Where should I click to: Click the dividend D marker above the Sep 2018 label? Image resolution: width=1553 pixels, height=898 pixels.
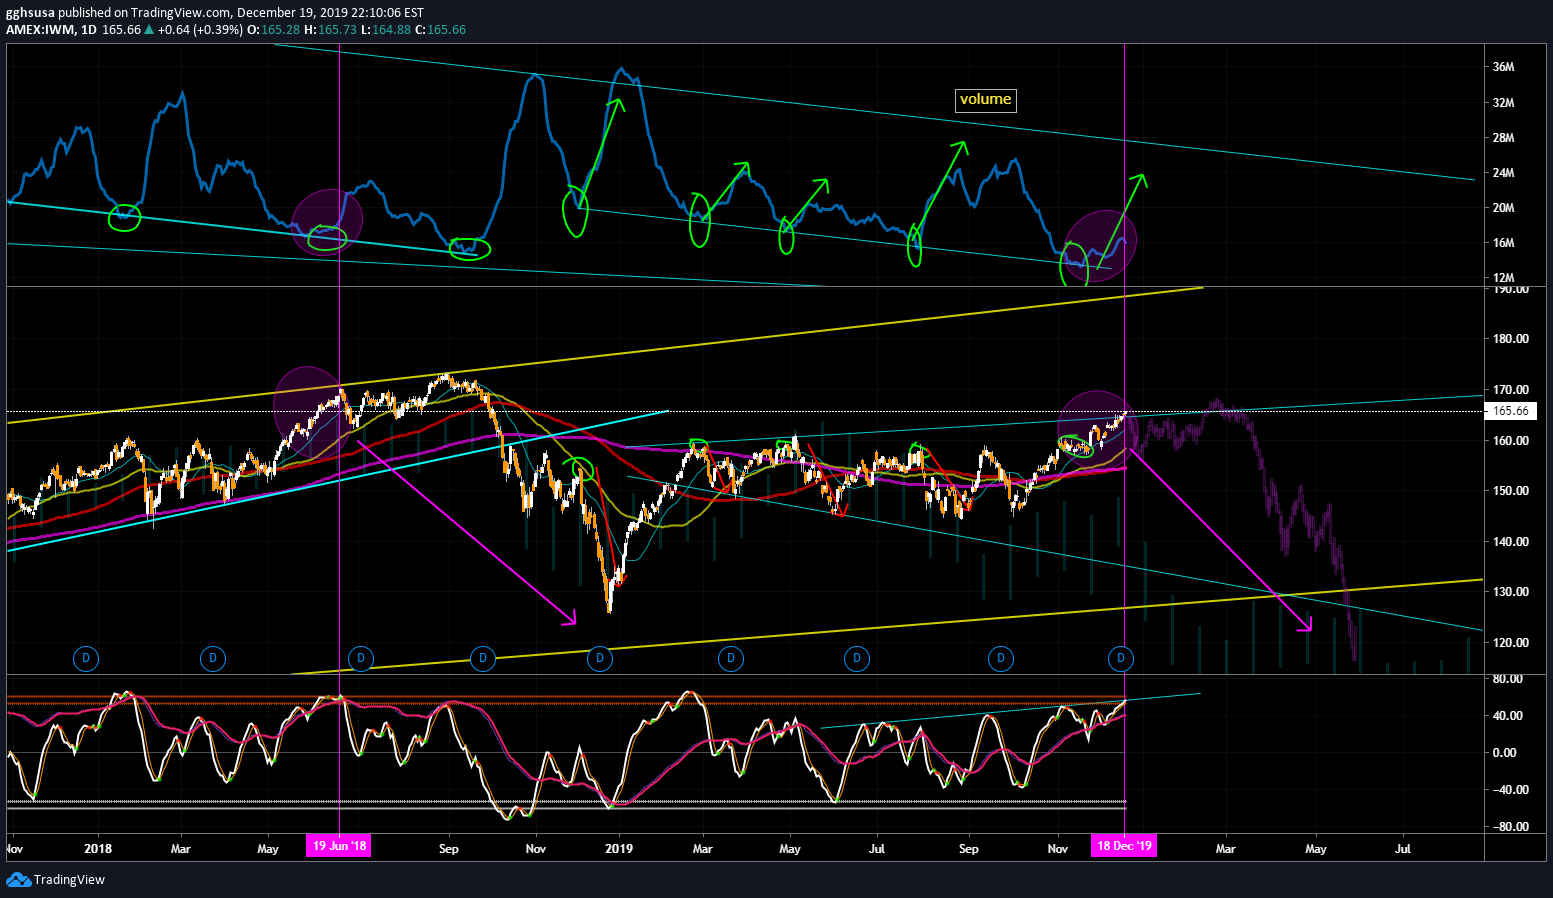483,658
